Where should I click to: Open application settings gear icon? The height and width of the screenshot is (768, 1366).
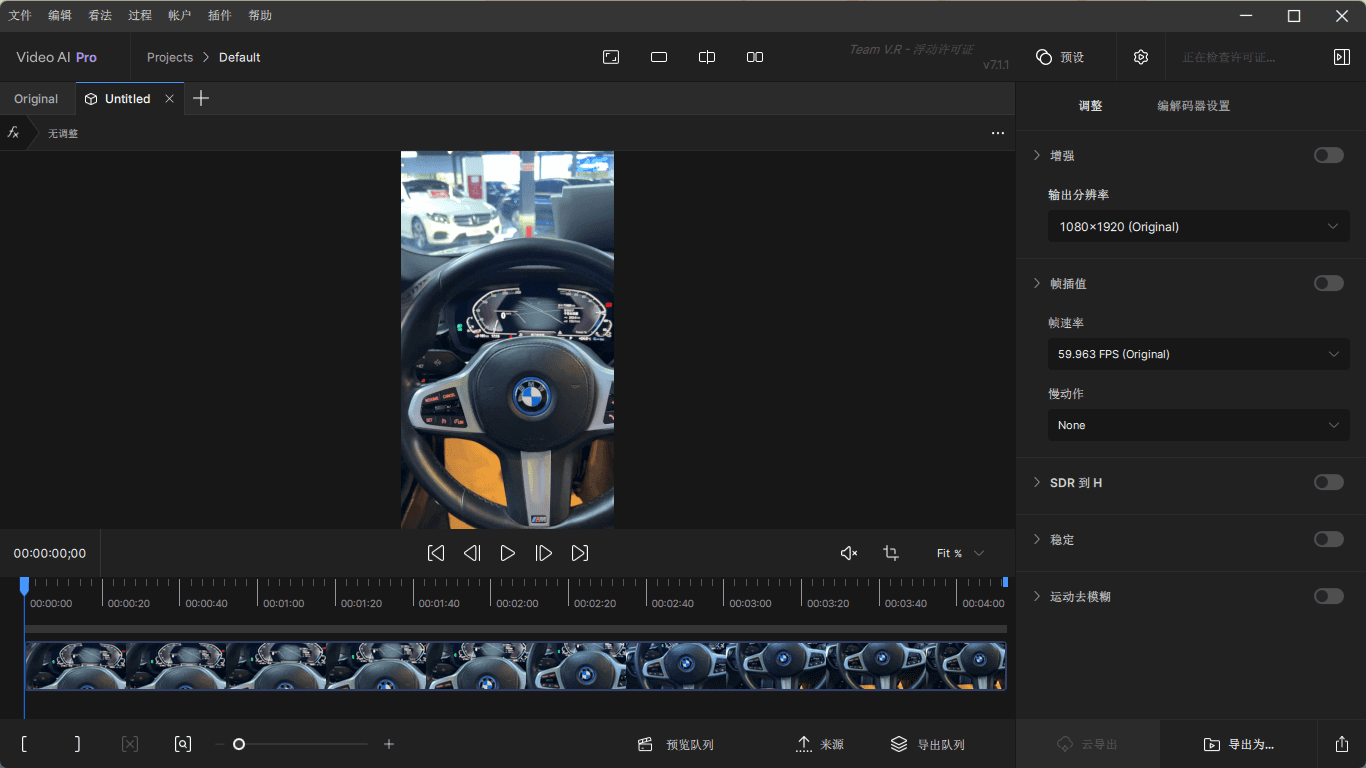[1140, 57]
